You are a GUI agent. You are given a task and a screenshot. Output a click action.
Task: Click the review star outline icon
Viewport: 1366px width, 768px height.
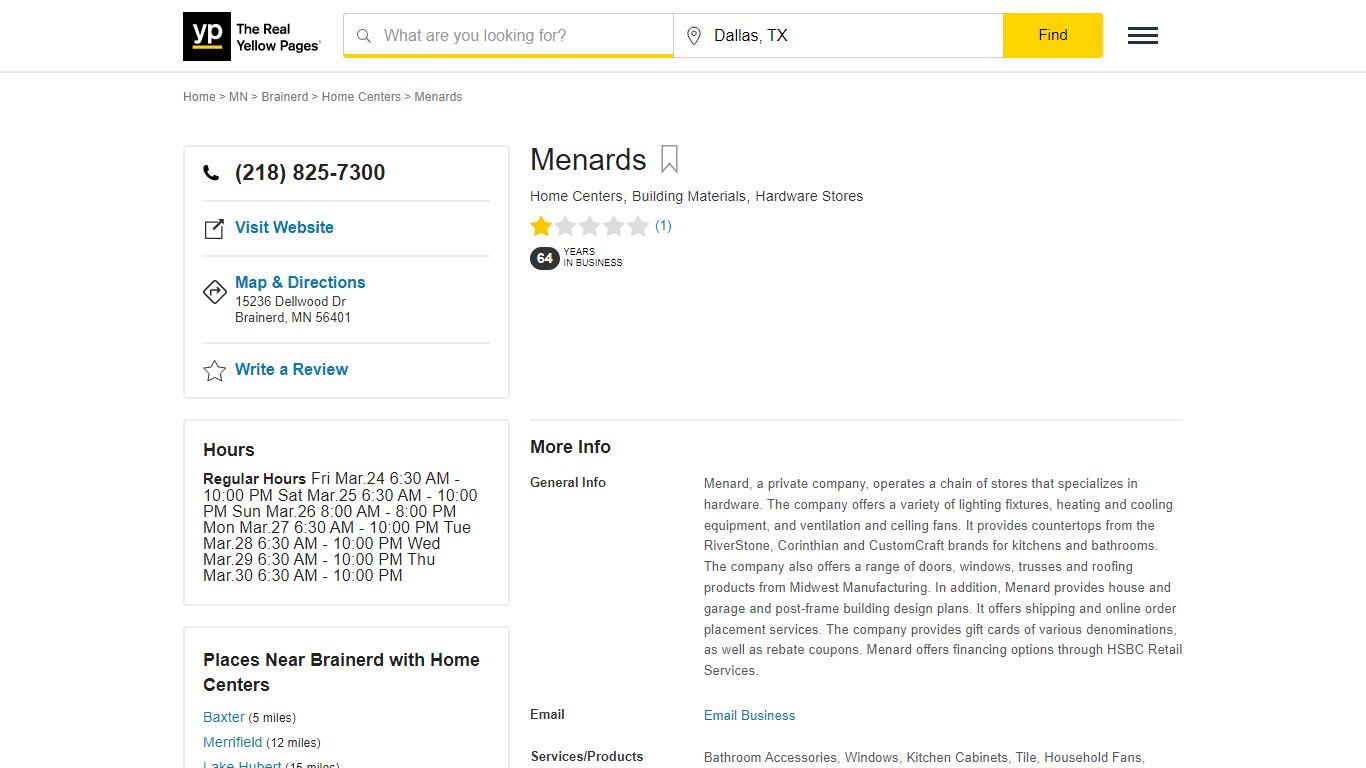pyautogui.click(x=215, y=371)
